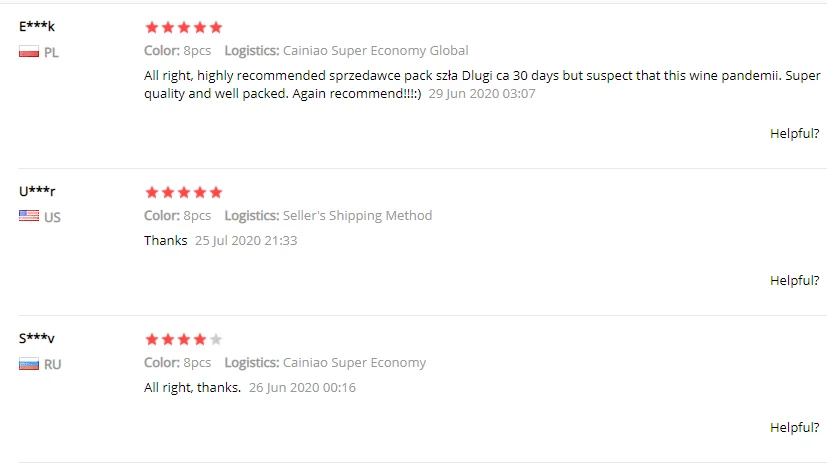Click reviewer name S***v

tap(37, 339)
